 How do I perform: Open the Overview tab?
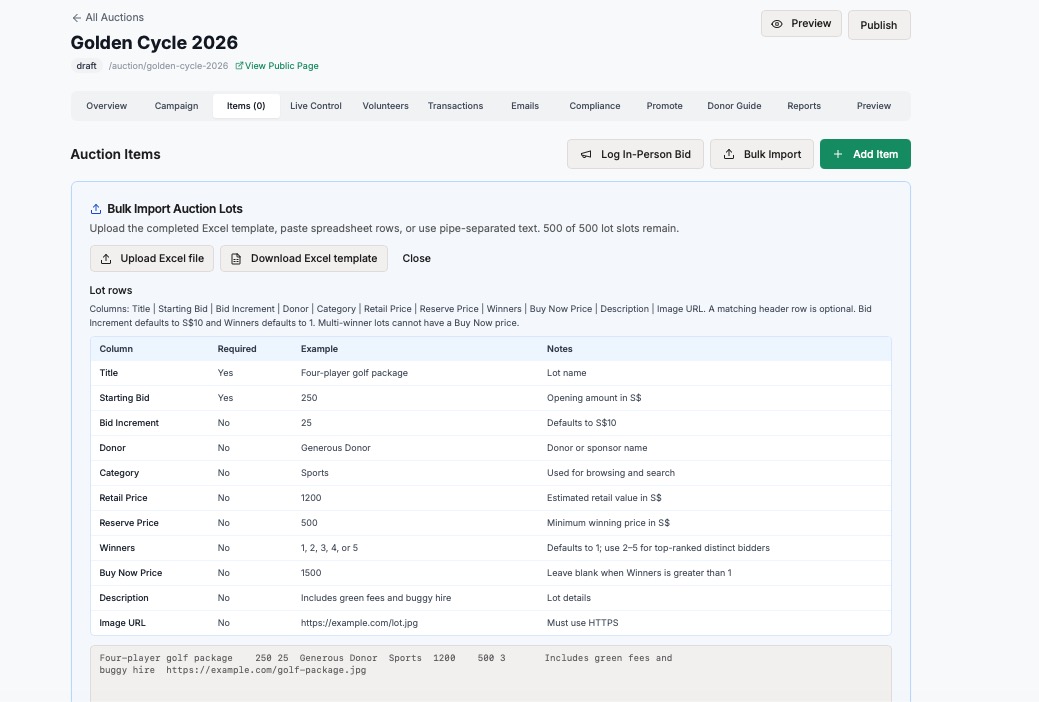click(x=107, y=106)
